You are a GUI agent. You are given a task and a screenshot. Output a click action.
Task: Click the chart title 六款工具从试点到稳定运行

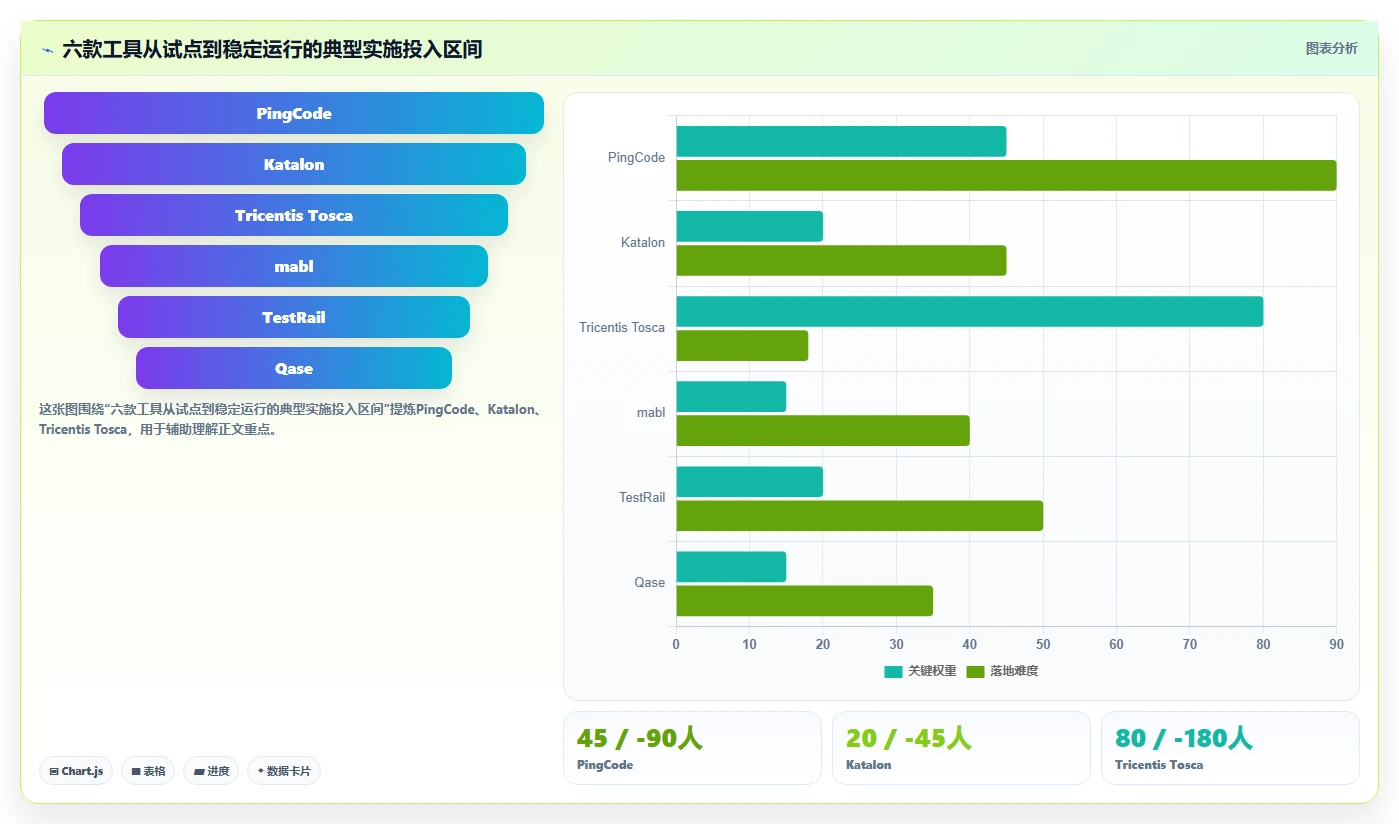pyautogui.click(x=272, y=49)
